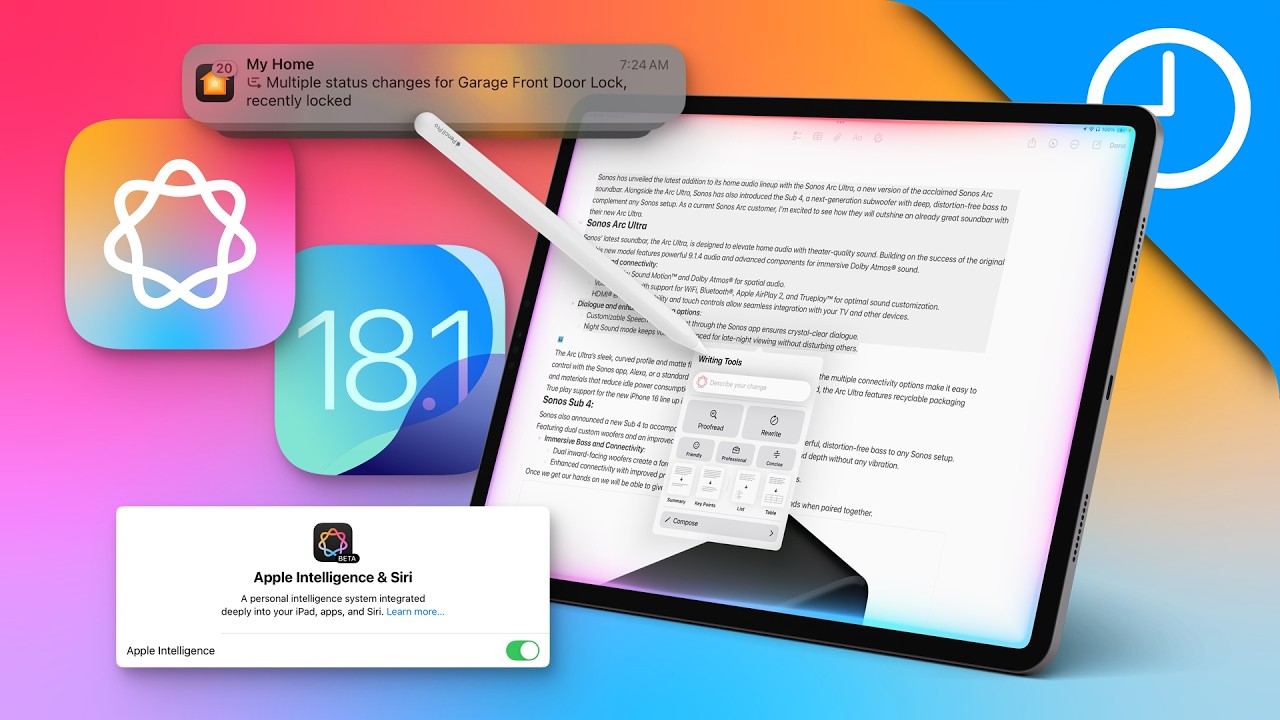Screen dimensions: 1280x720
Task: Choose the Friendly tone option
Action: [x=695, y=448]
